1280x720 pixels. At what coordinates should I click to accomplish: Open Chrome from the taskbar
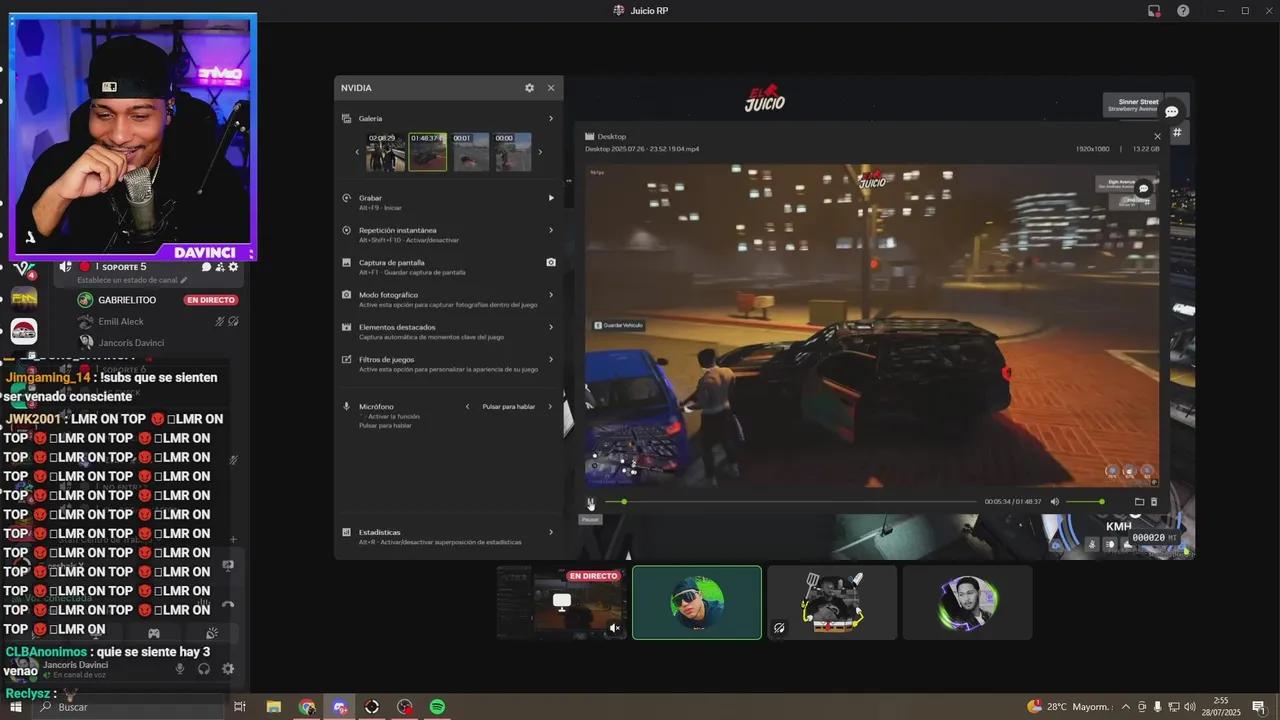coord(307,707)
